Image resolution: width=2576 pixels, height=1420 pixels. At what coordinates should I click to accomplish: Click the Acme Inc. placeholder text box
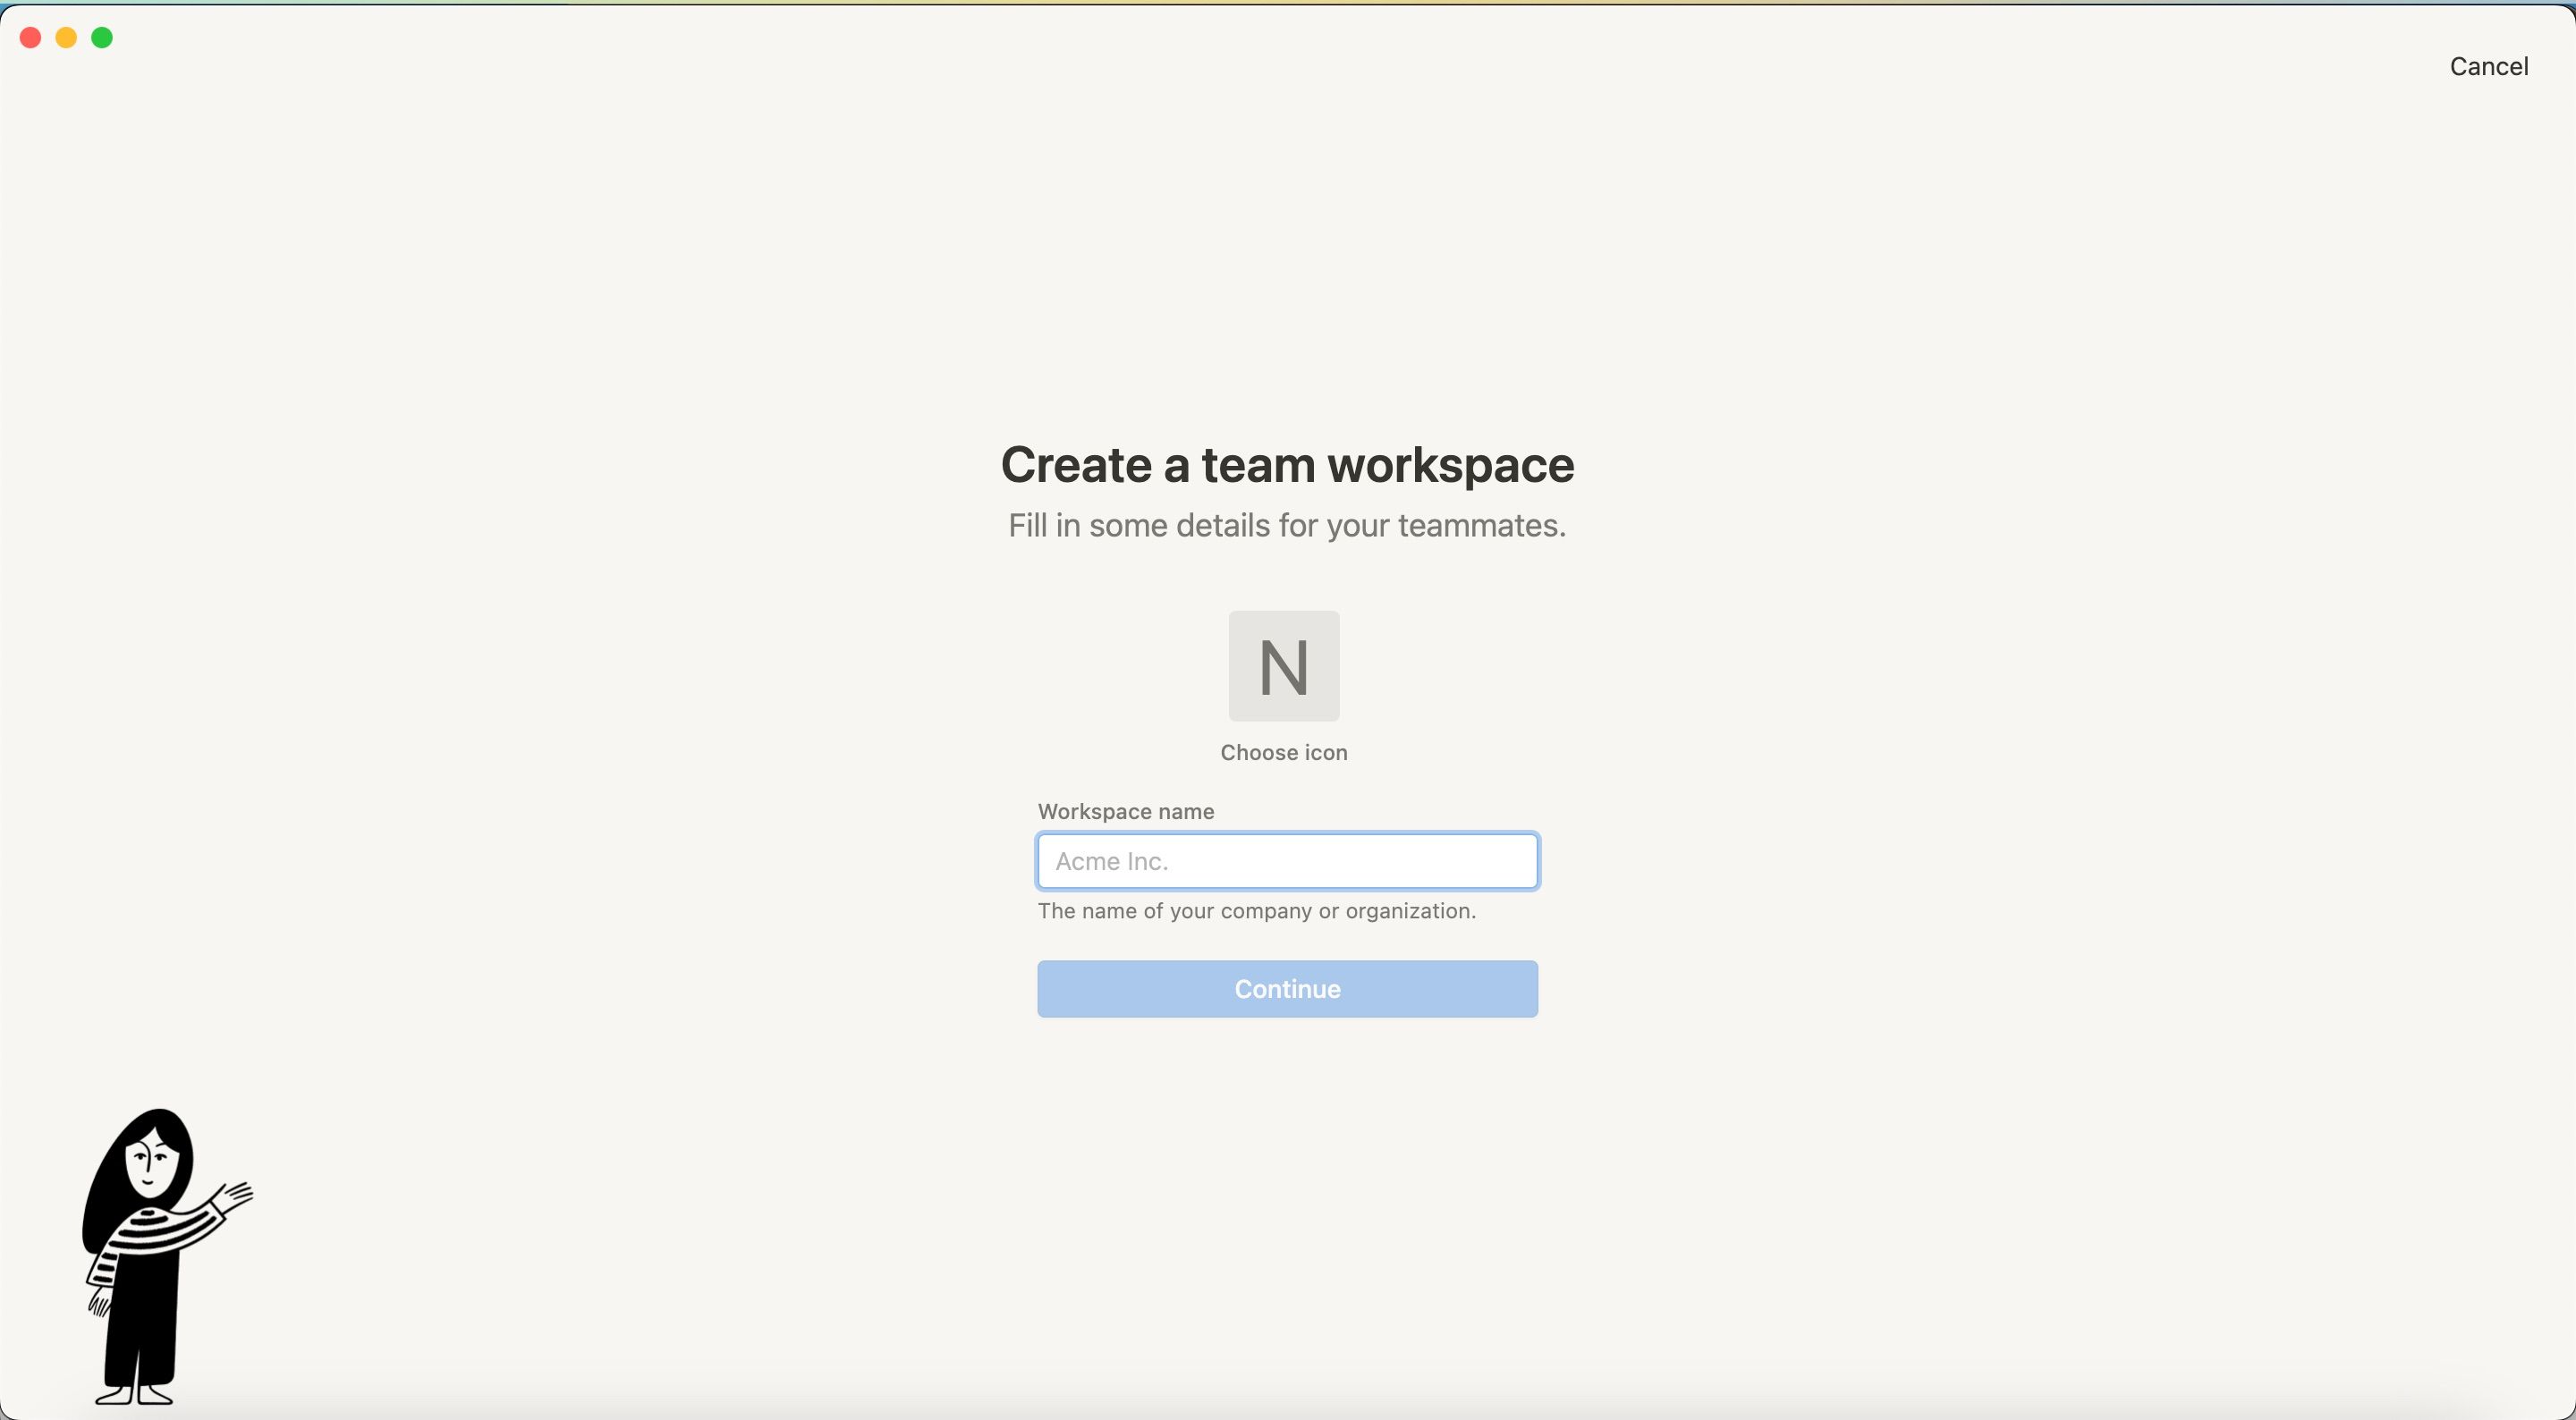(x=1286, y=861)
